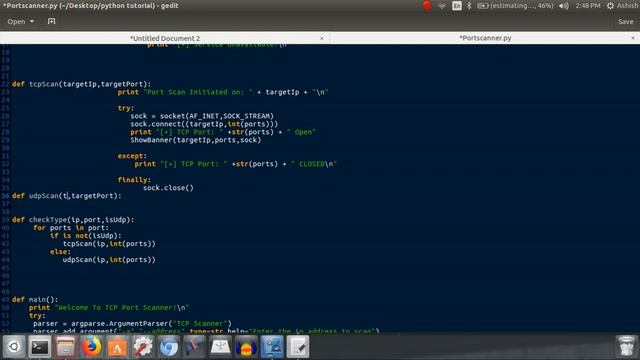Click the red recording indicator in top panel
This screenshot has width=640, height=360.
(x=427, y=6)
